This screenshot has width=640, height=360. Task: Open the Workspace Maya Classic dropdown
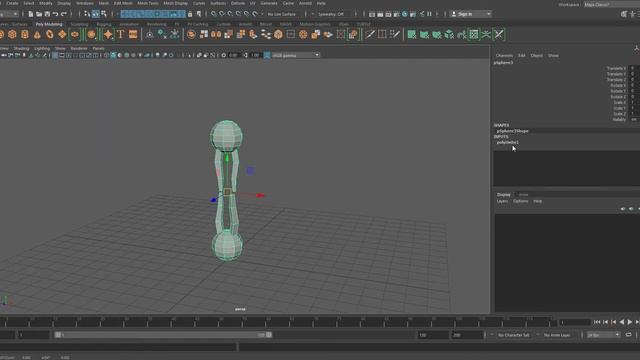[x=611, y=4]
